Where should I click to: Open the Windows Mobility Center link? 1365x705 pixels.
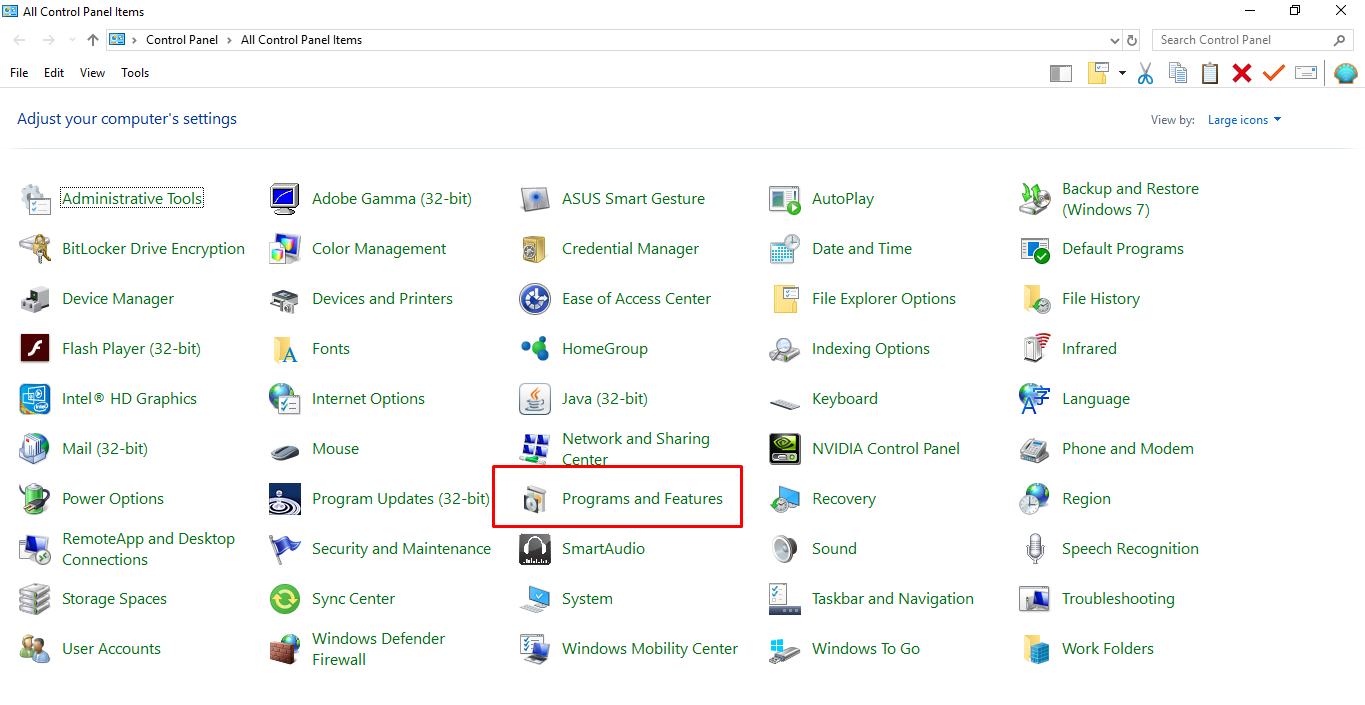[650, 649]
